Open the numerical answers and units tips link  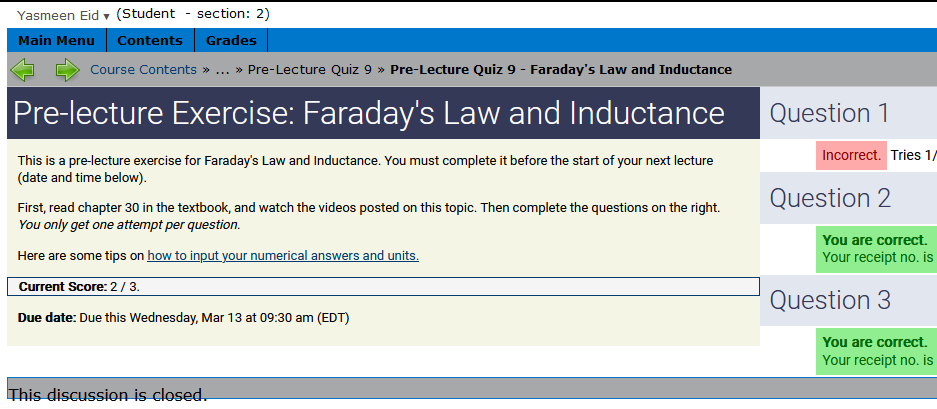tap(283, 256)
